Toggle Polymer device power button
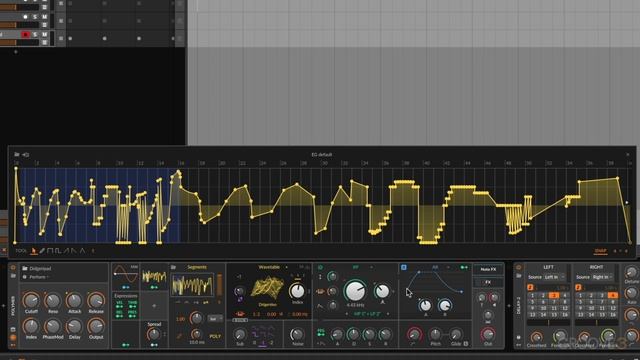Viewport: 640px width, 360px height. click(13, 268)
